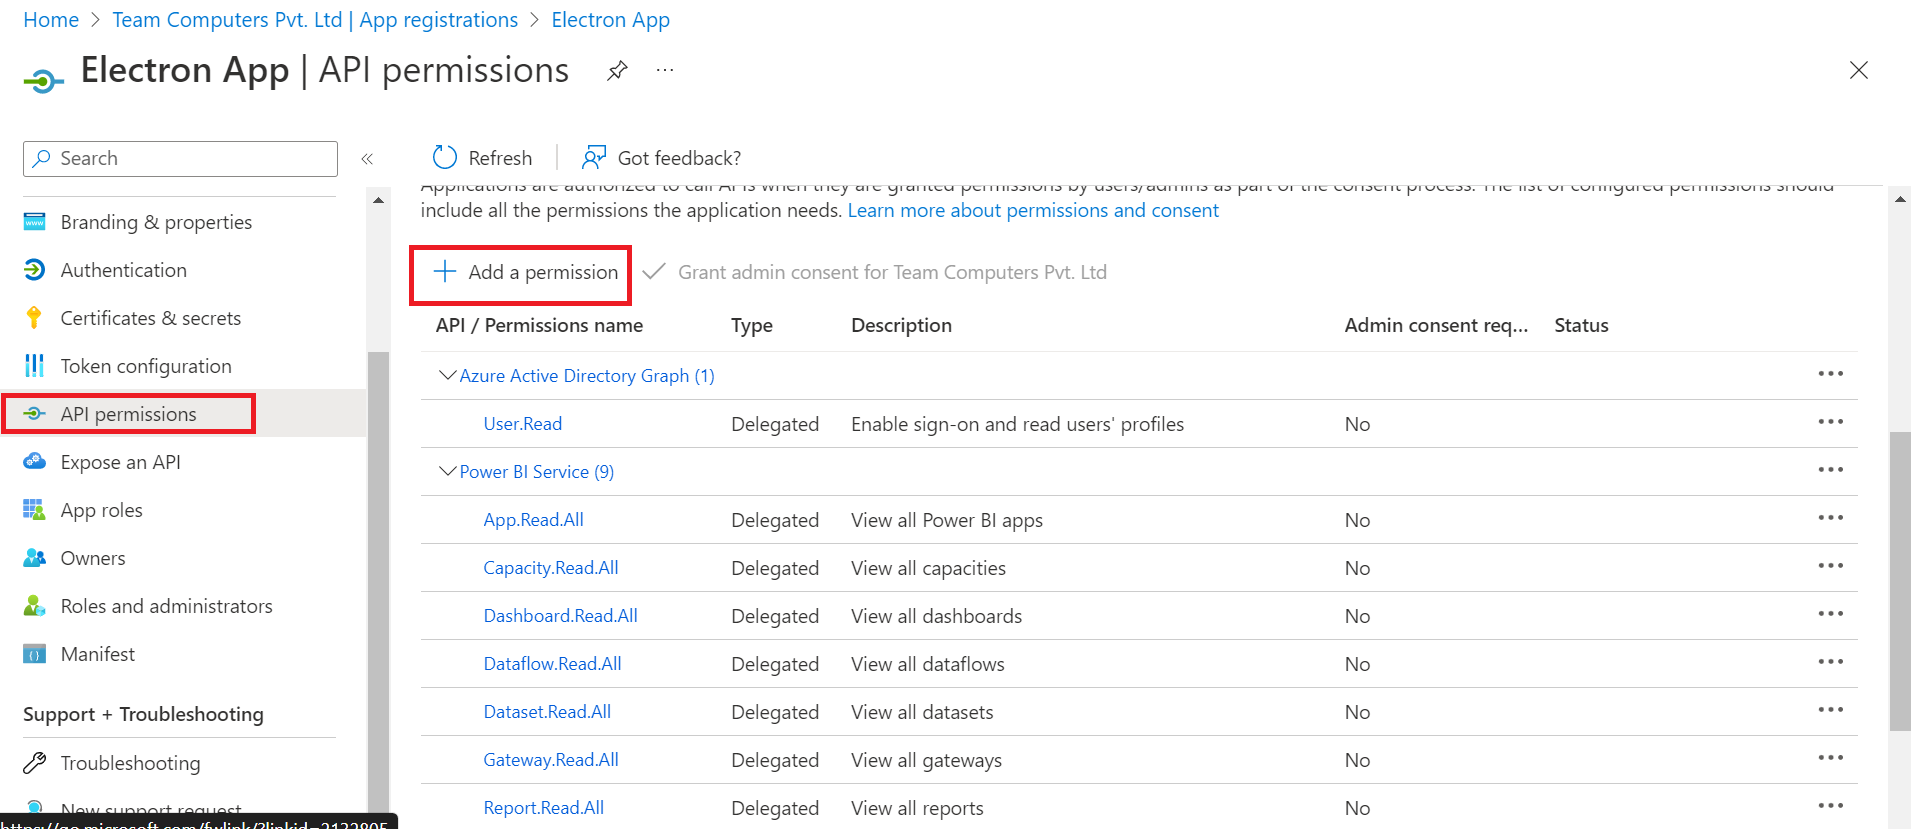The height and width of the screenshot is (829, 1911).
Task: Click the Certificates & secrets key icon
Action: pos(34,318)
